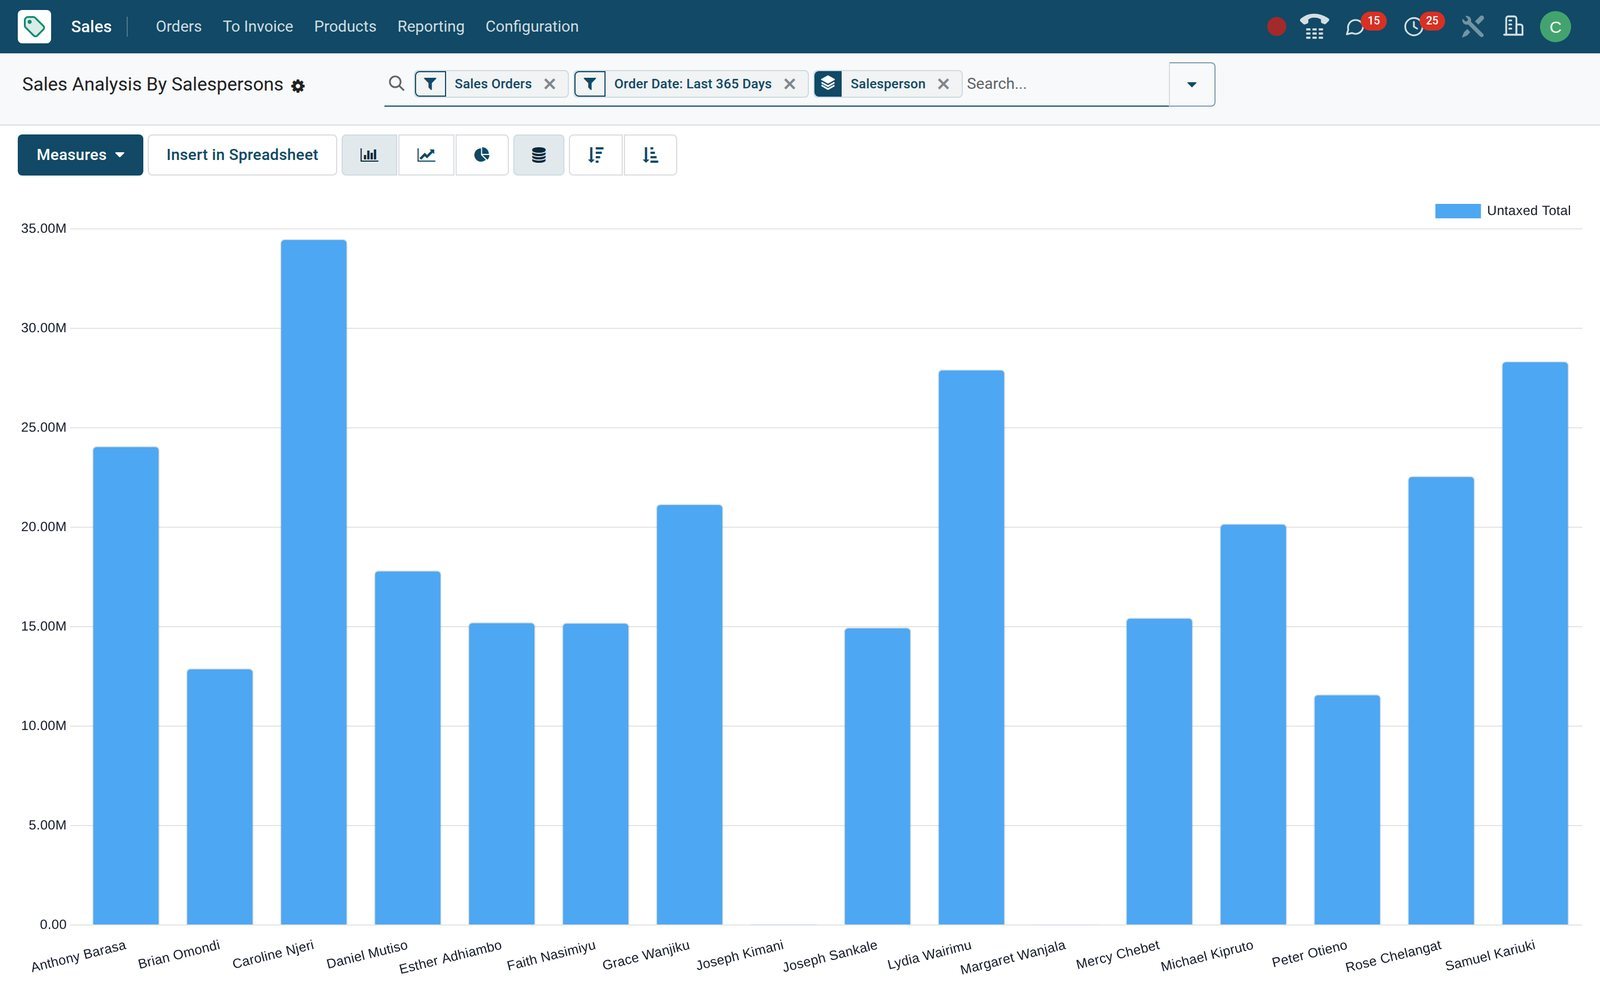Click the Sales app name link
The image size is (1600, 1000).
click(91, 27)
